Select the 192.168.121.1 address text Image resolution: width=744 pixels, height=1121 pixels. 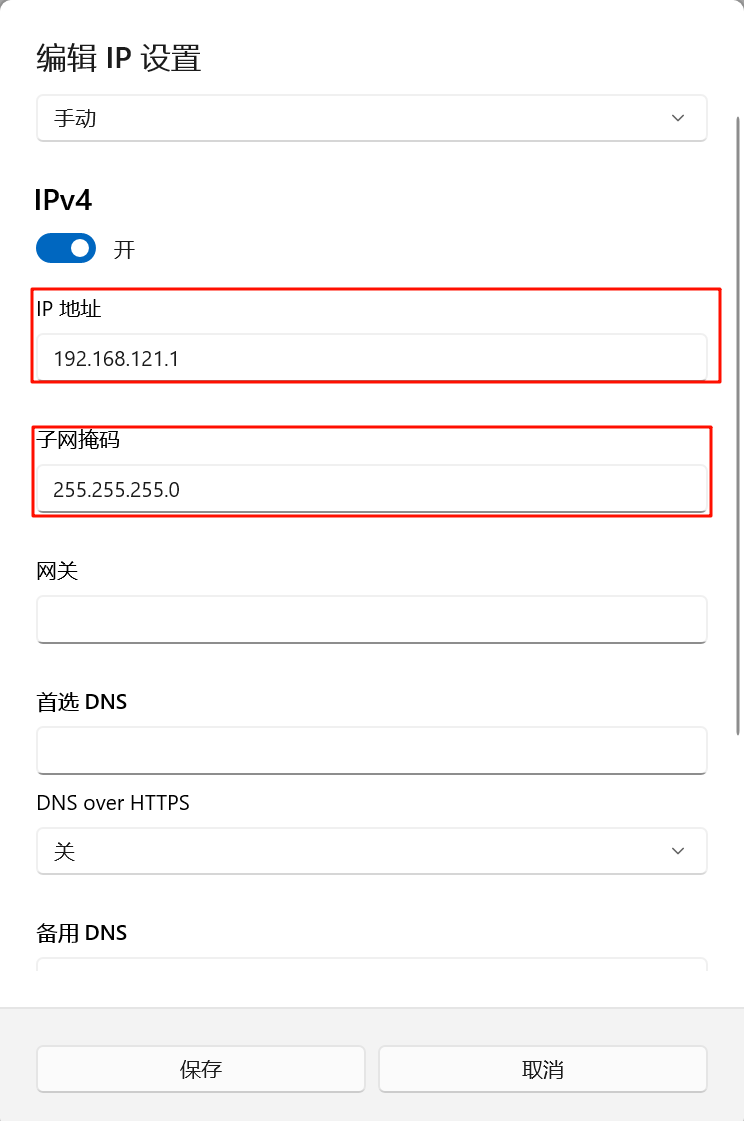[x=116, y=359]
